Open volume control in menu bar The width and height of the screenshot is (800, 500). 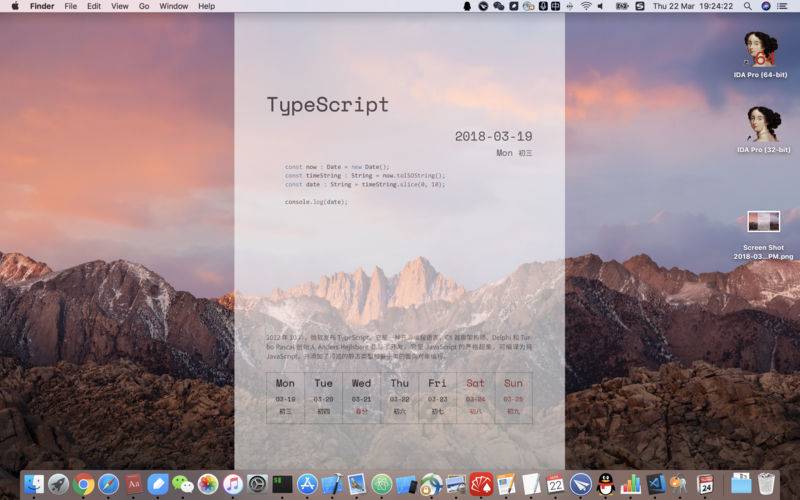point(601,6)
